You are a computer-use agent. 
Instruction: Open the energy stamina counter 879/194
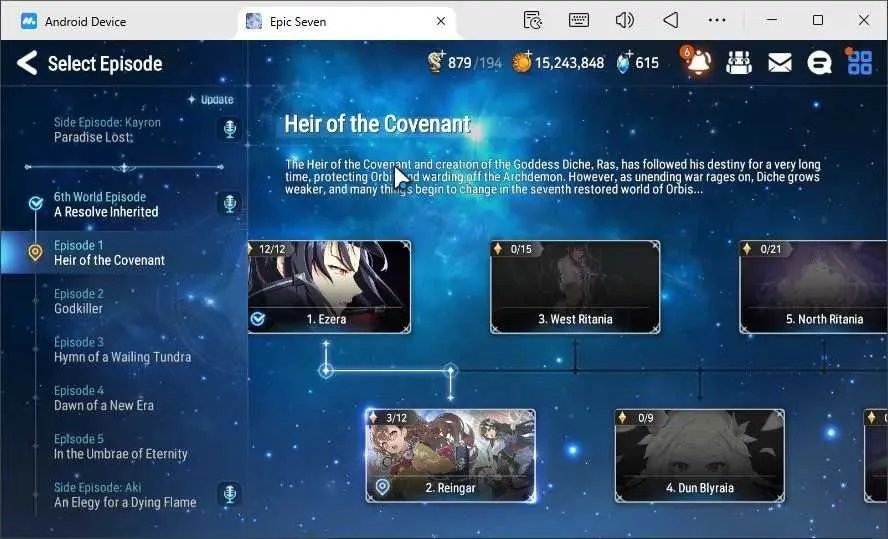[465, 62]
